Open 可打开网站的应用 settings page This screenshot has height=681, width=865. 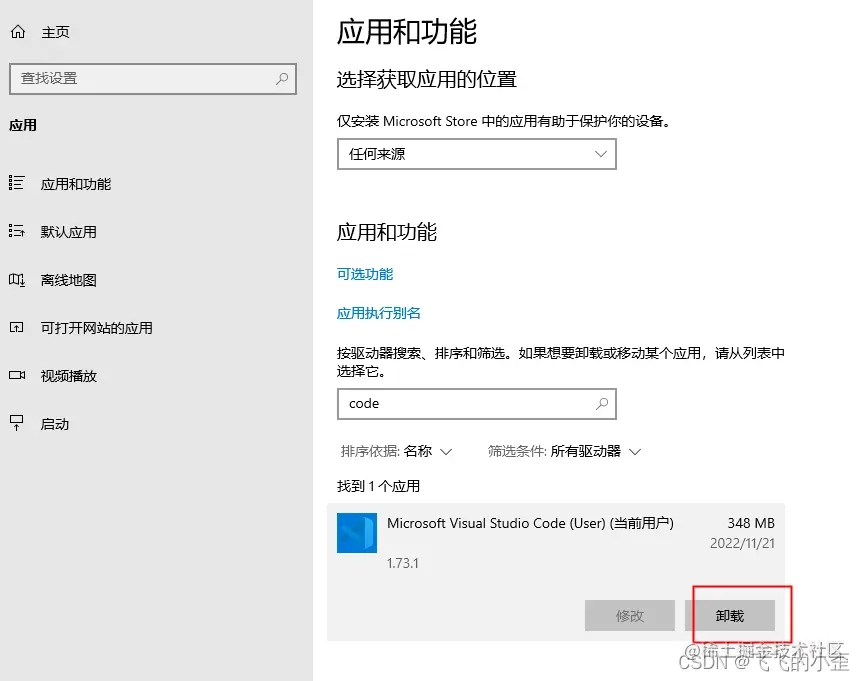(x=97, y=328)
